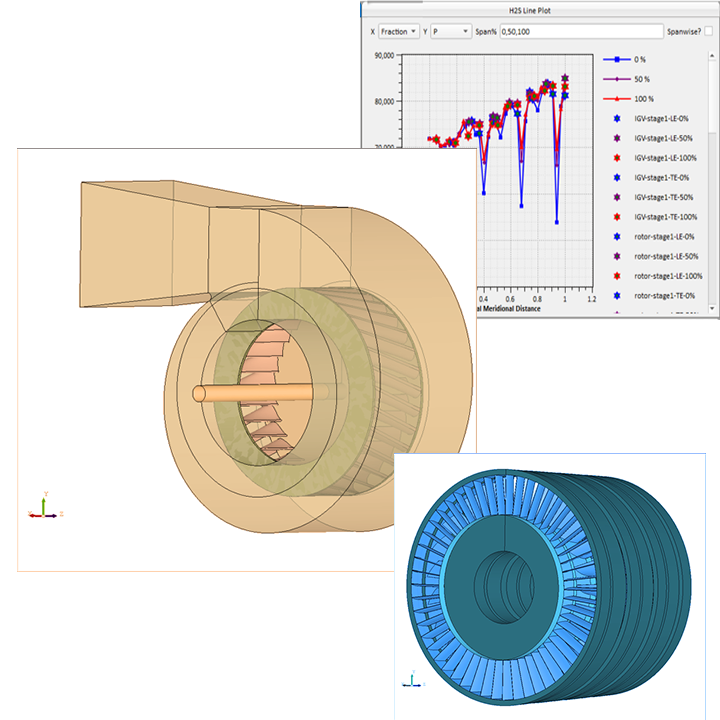
Task: Open the X axis "Fraction" dropdown
Action: [398, 32]
